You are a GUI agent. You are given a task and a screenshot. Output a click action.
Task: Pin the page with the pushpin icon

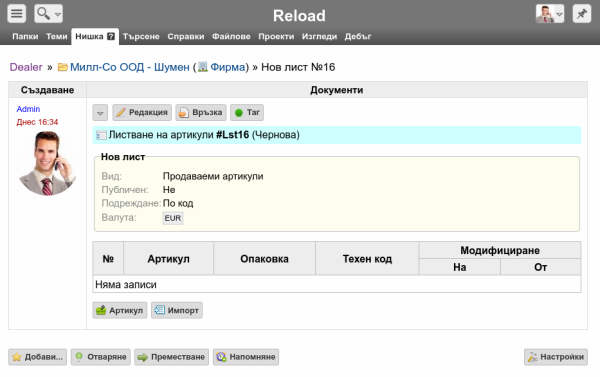[582, 14]
